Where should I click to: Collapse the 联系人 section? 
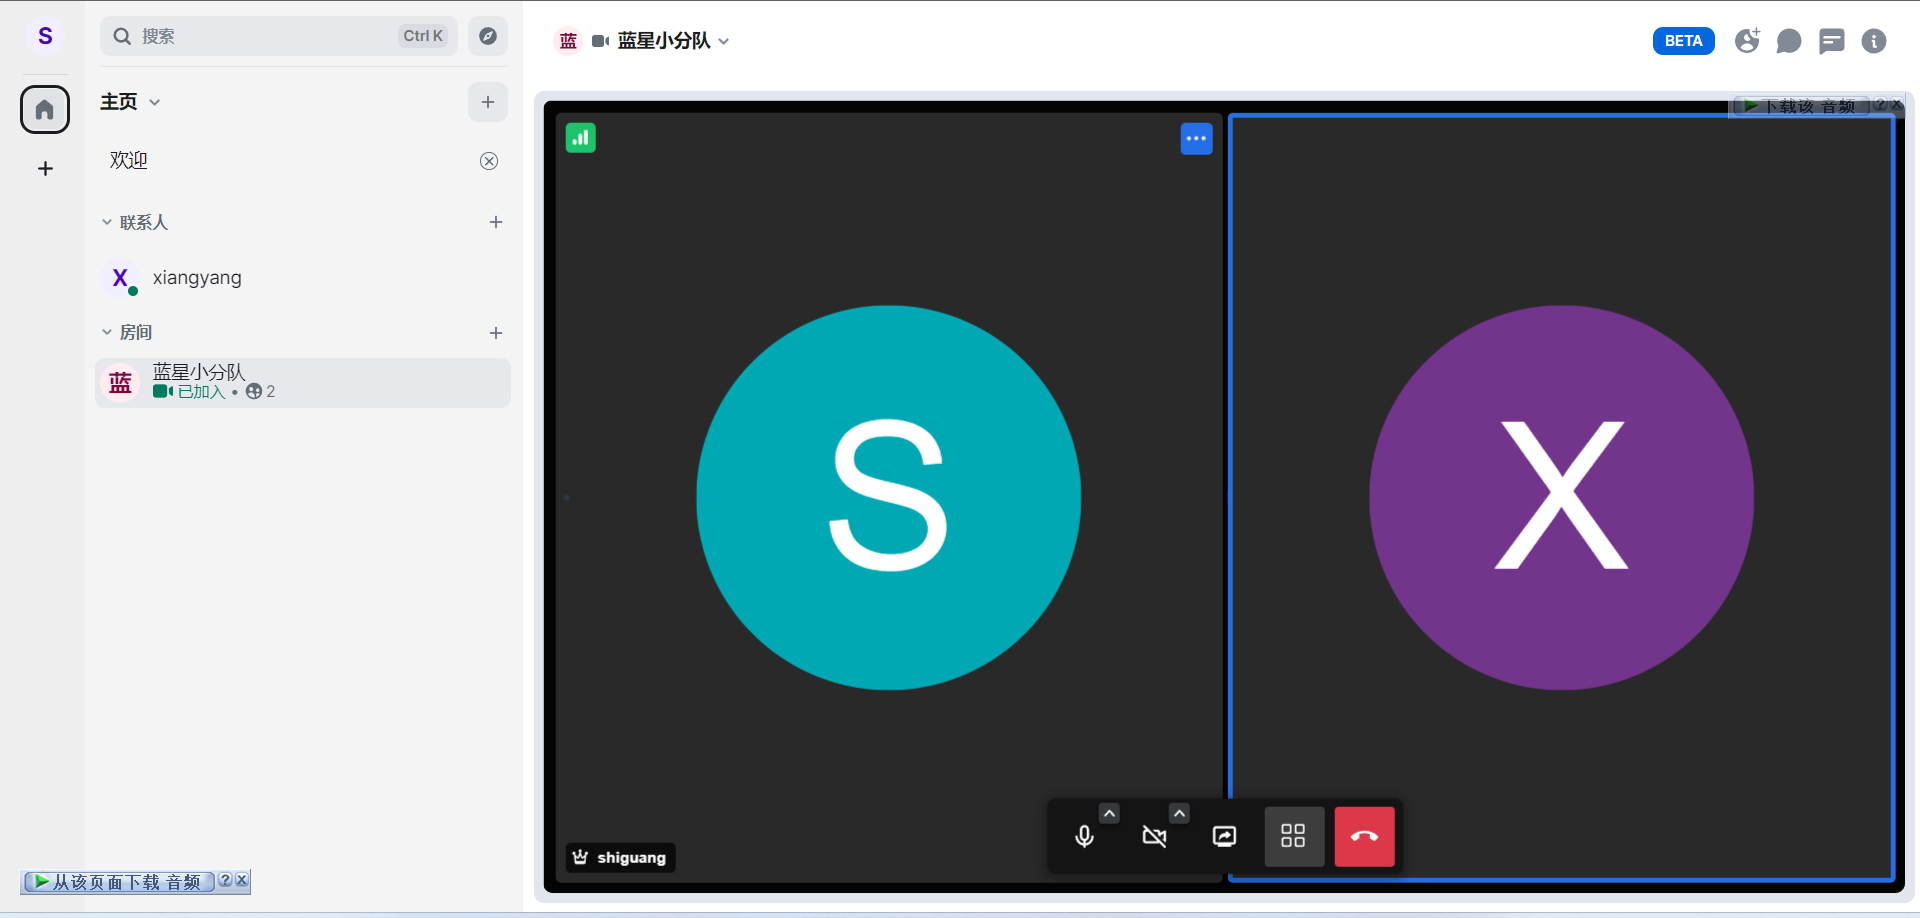point(134,222)
